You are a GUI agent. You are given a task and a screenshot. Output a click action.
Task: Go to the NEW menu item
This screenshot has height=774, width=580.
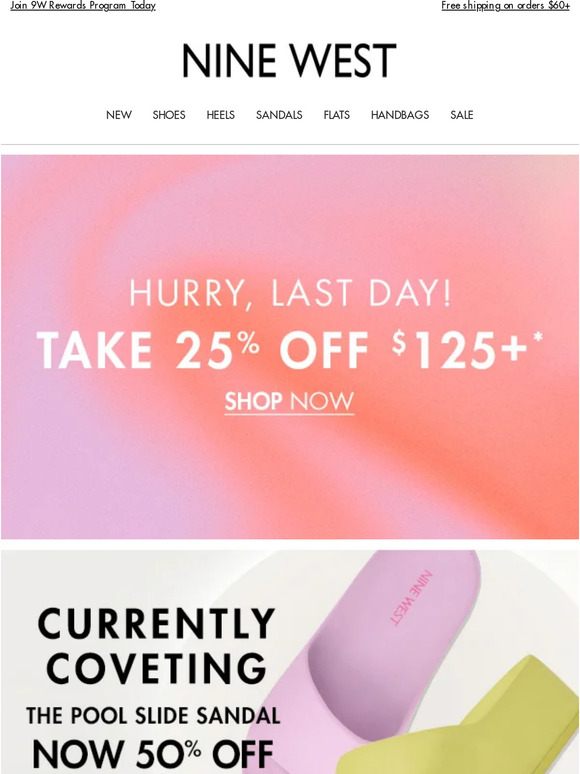119,115
